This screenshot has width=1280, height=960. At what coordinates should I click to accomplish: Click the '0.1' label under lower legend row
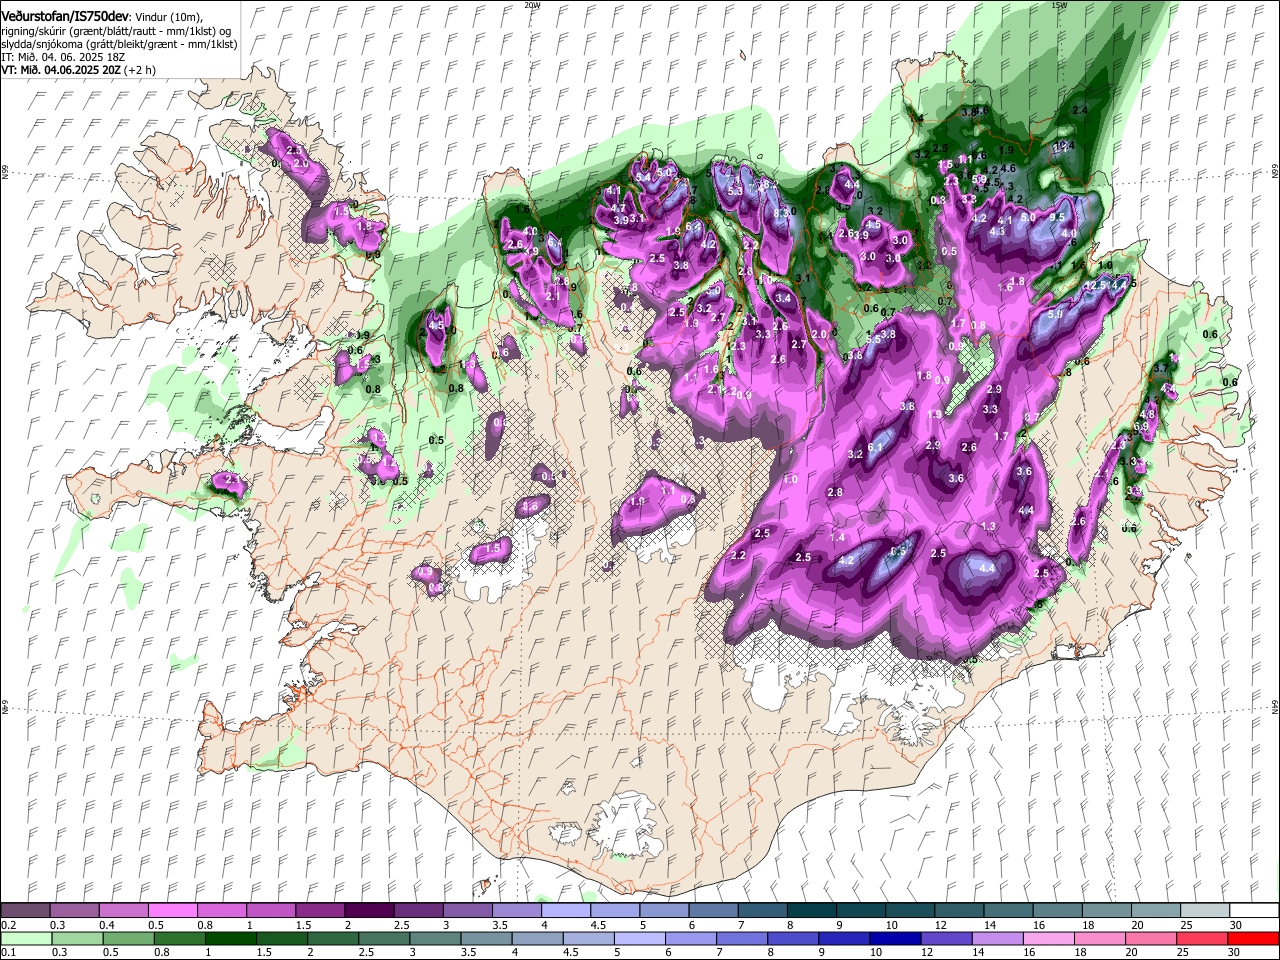tap(8, 953)
